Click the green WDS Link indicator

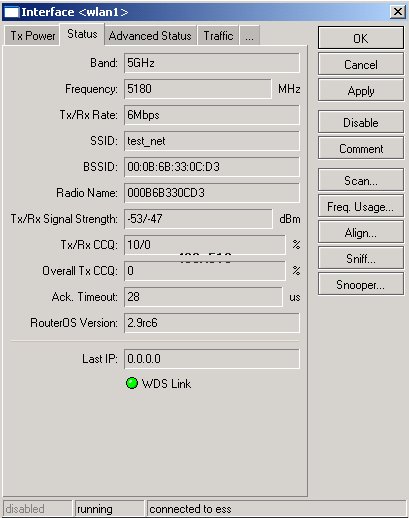coord(132,383)
